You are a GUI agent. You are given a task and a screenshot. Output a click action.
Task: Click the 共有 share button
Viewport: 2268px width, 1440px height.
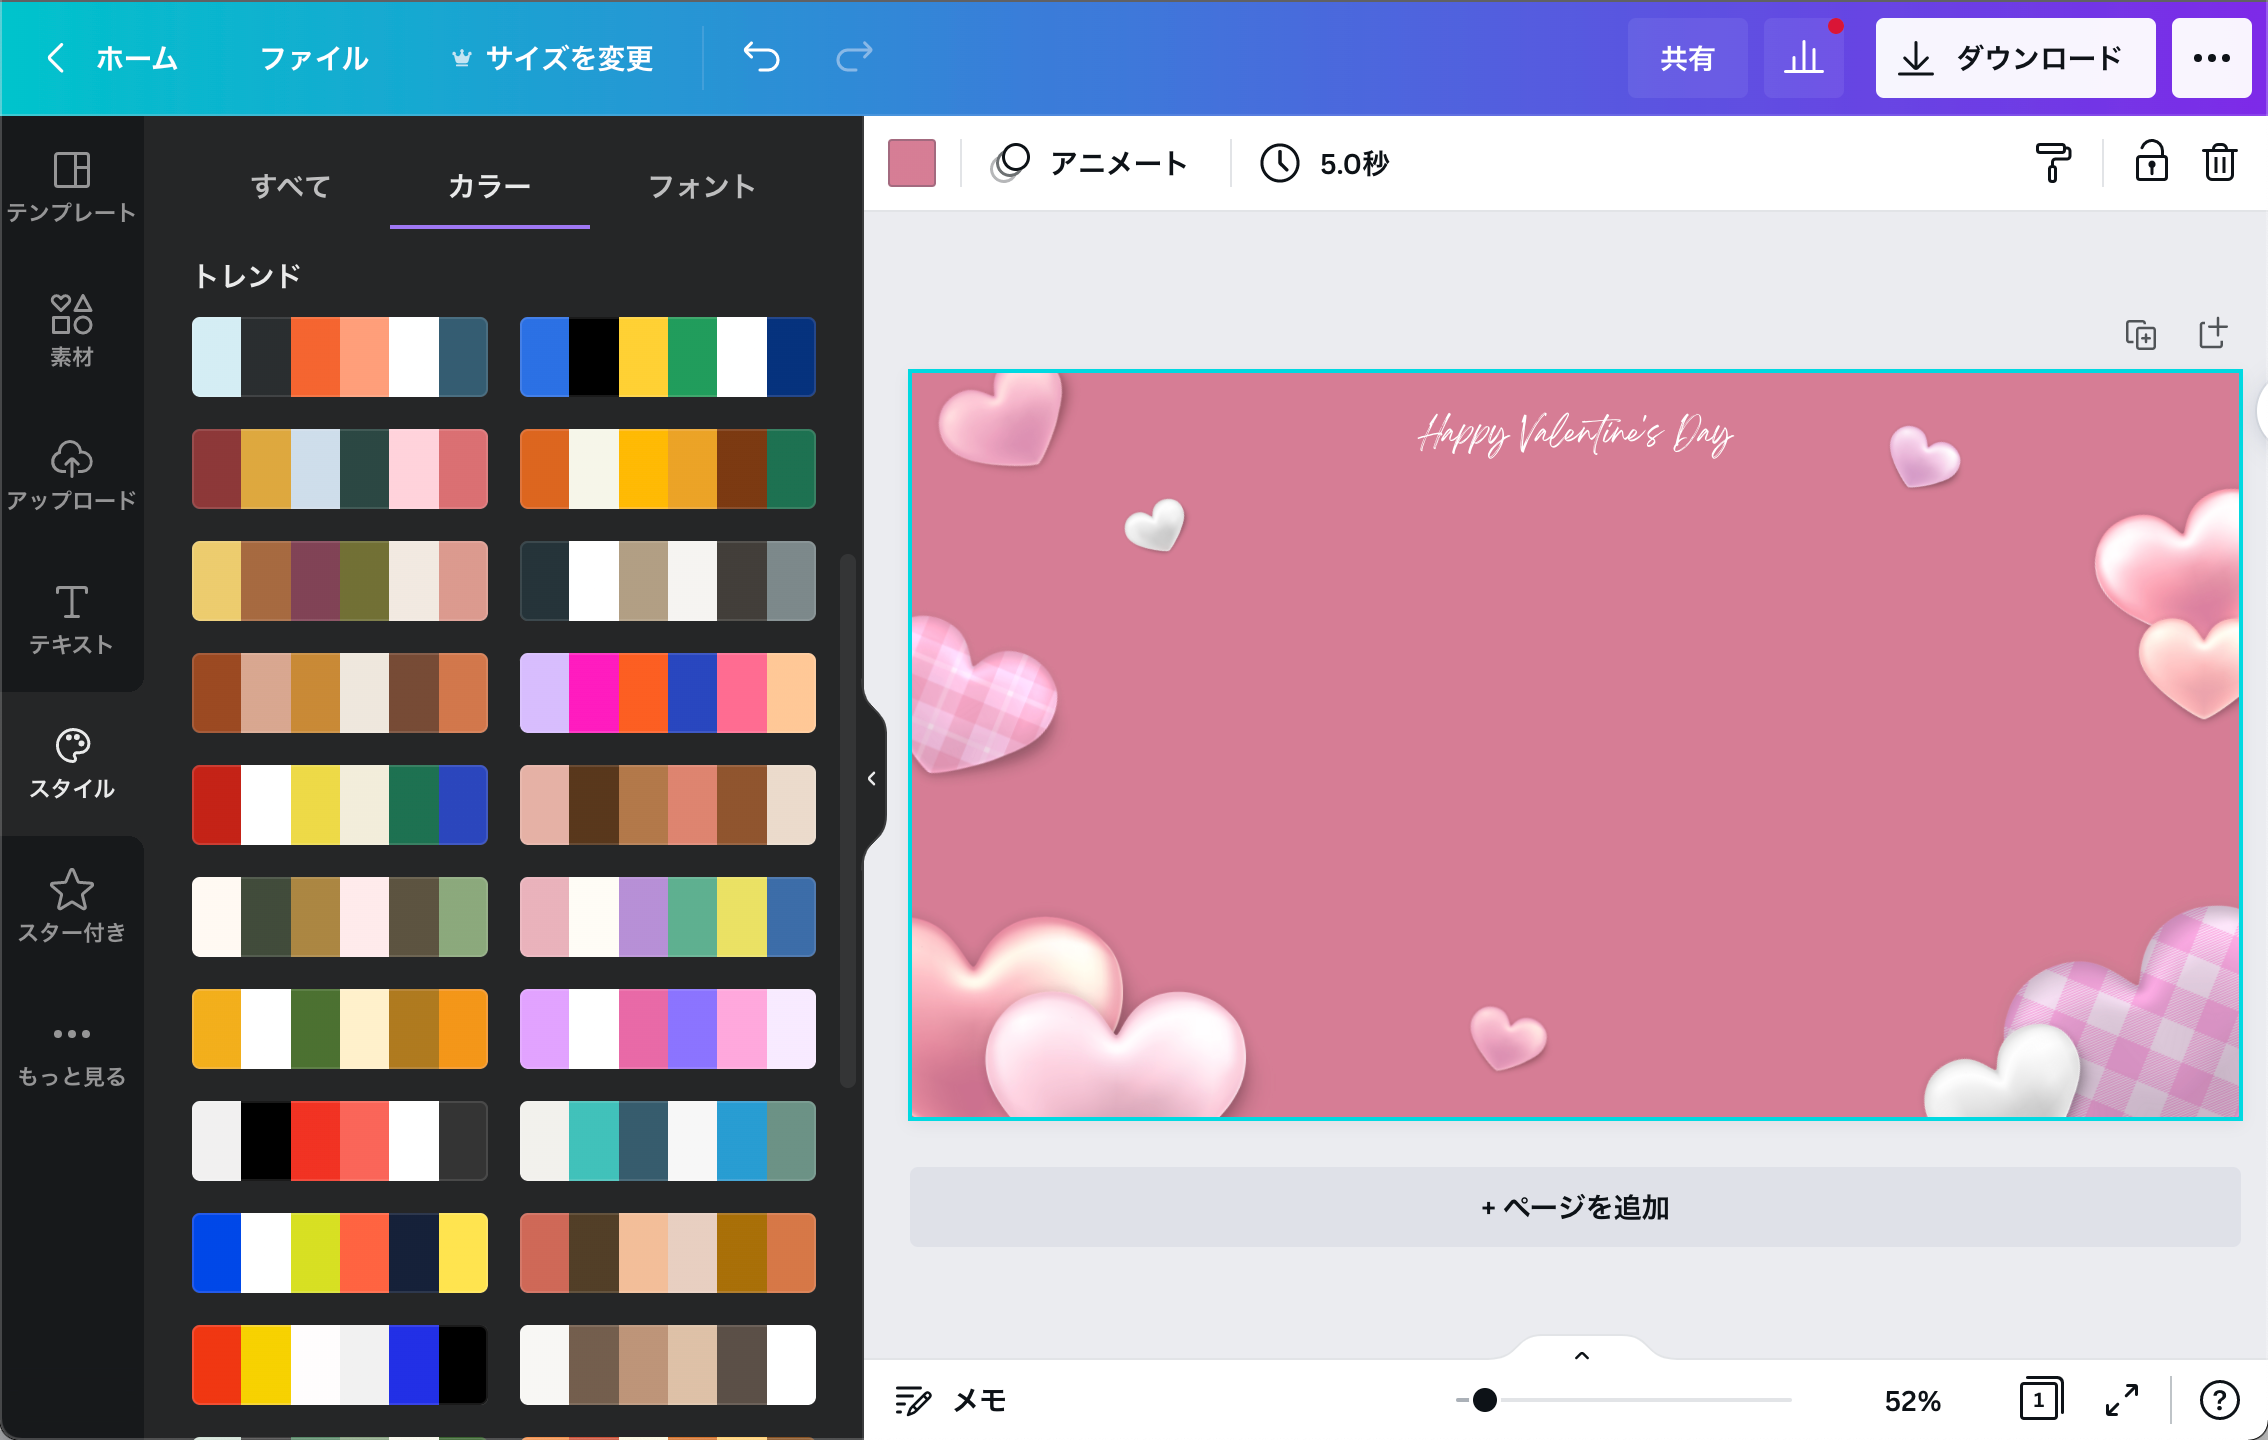pos(1687,58)
